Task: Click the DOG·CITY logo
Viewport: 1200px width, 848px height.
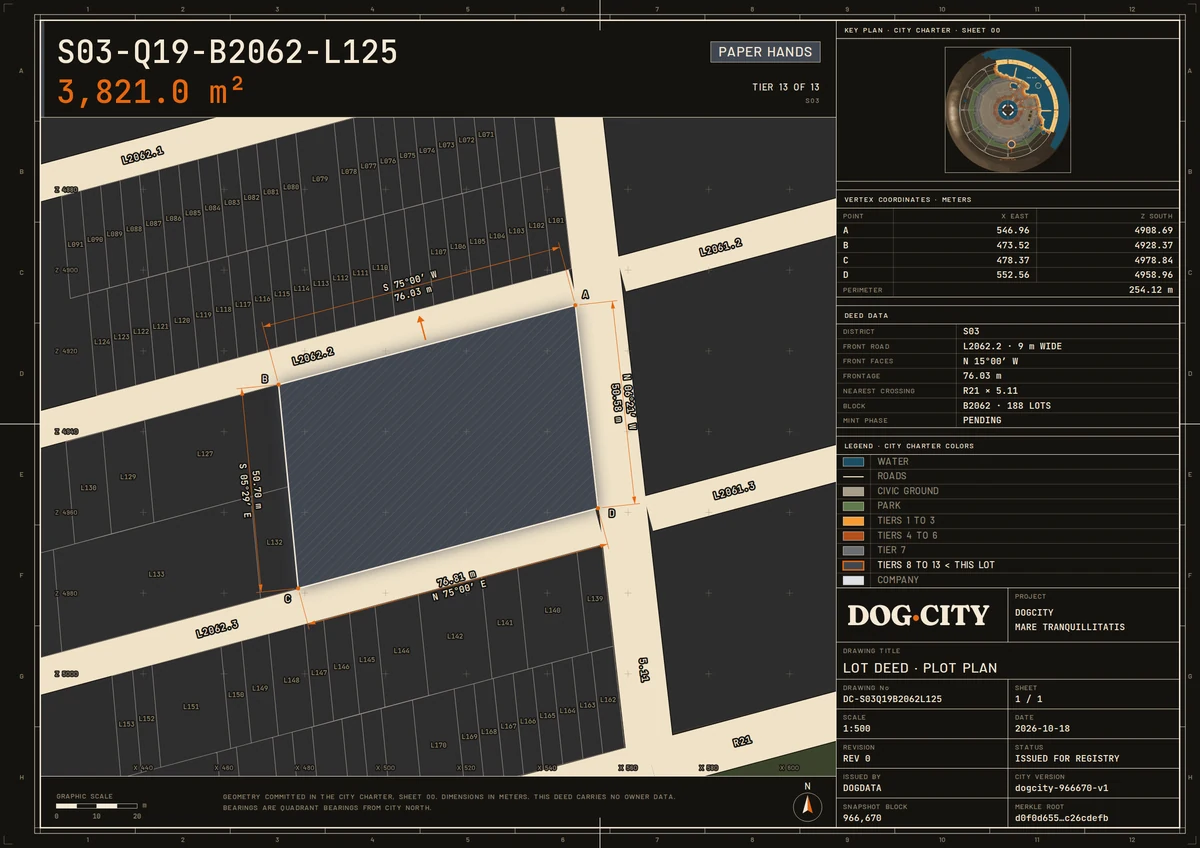Action: click(x=918, y=615)
